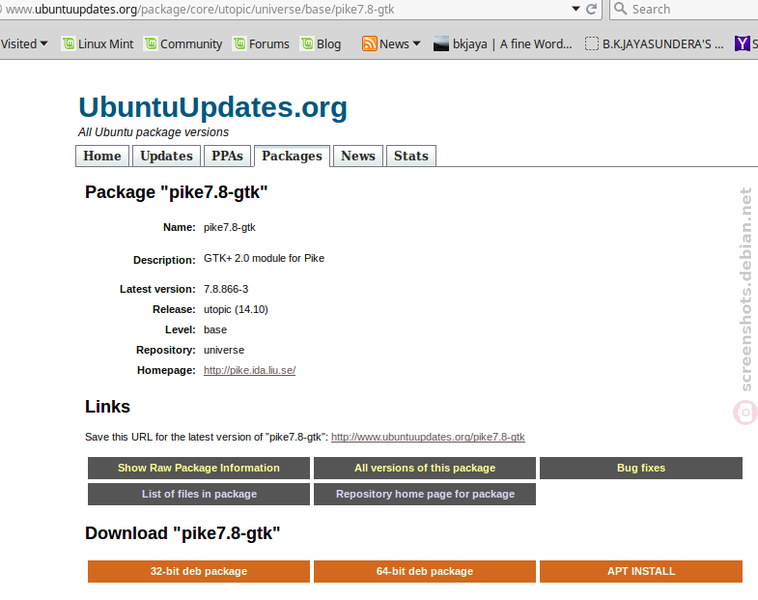The image size is (758, 600).
Task: Click the Download "pike7.8-gtk" heading
Action: pos(183,533)
